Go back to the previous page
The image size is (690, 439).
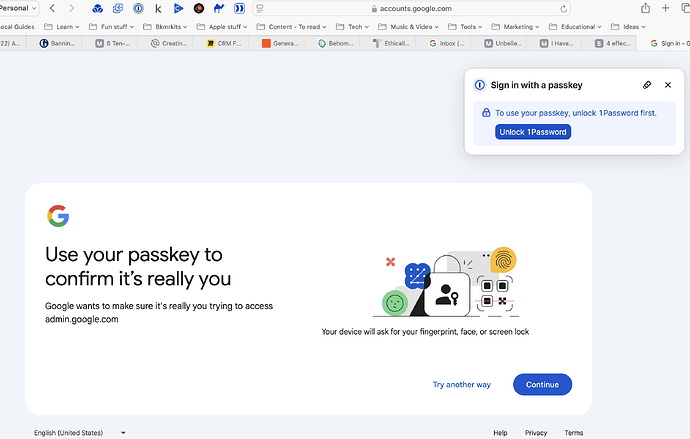tap(52, 8)
